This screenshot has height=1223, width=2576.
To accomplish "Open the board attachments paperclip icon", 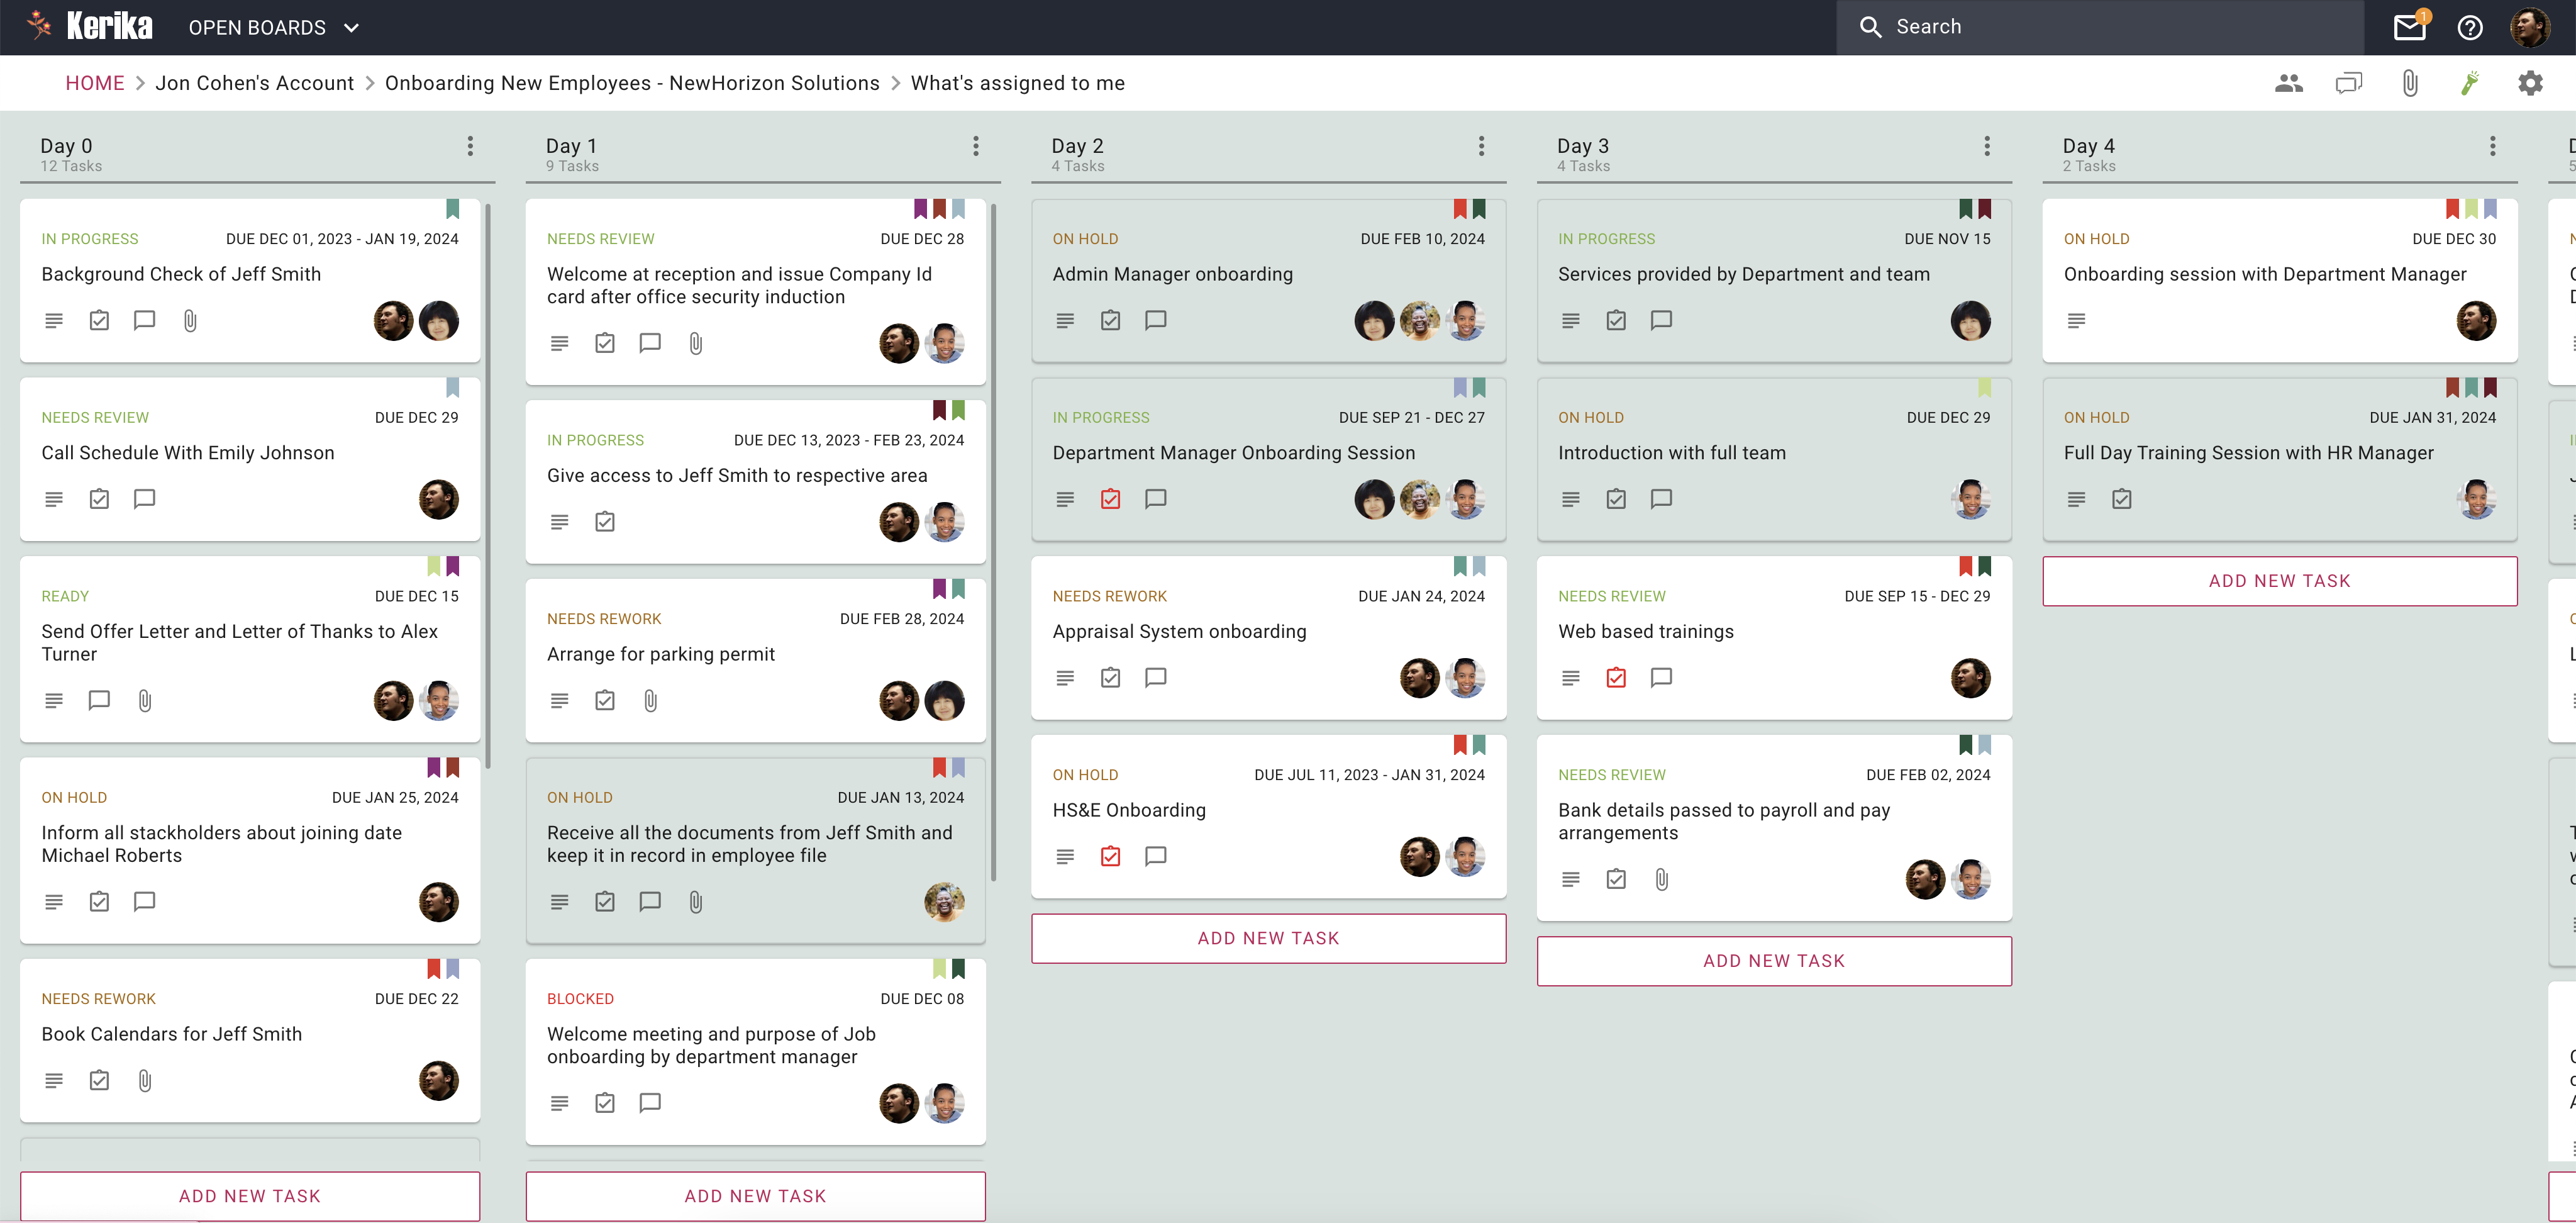I will coord(2410,83).
